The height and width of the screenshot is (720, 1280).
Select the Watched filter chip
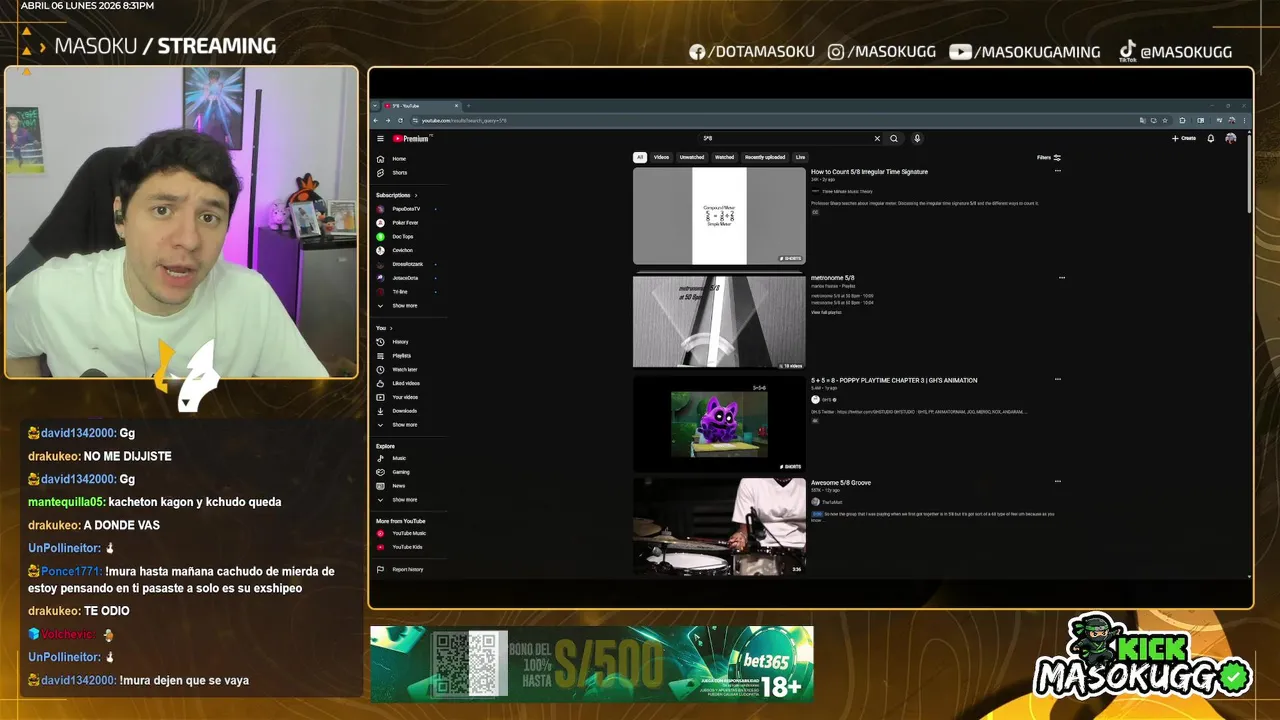[725, 157]
